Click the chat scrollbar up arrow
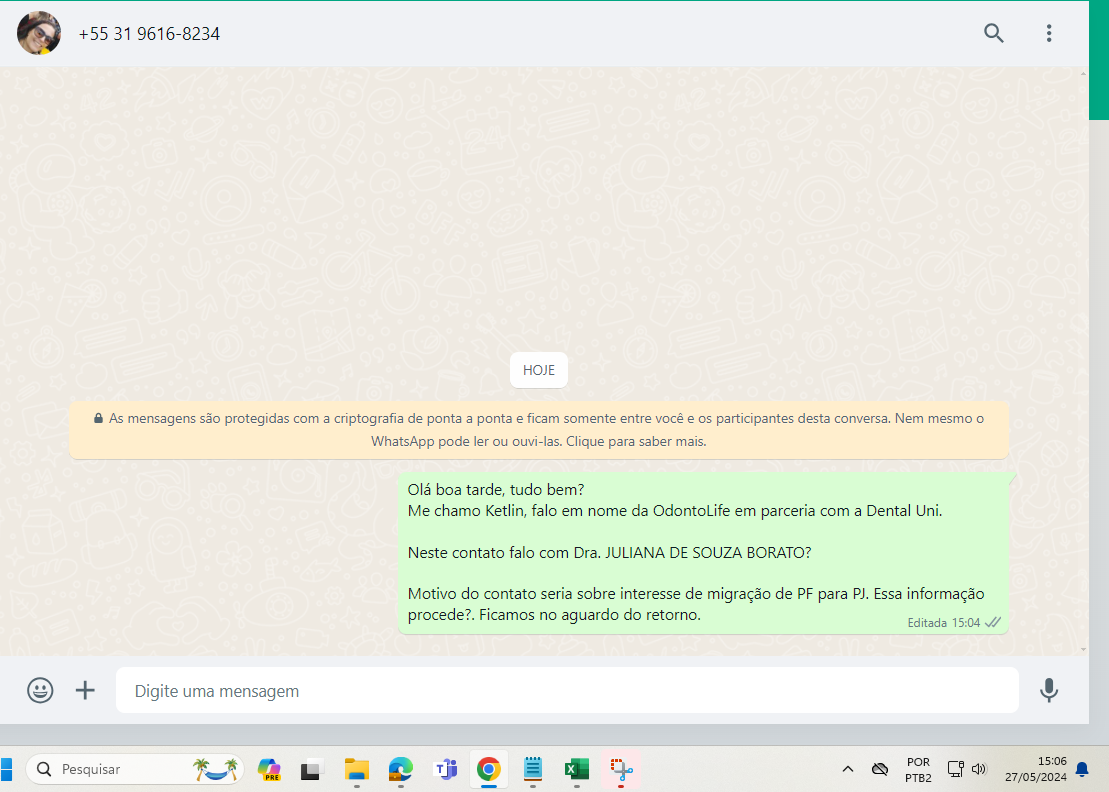 (1084, 73)
